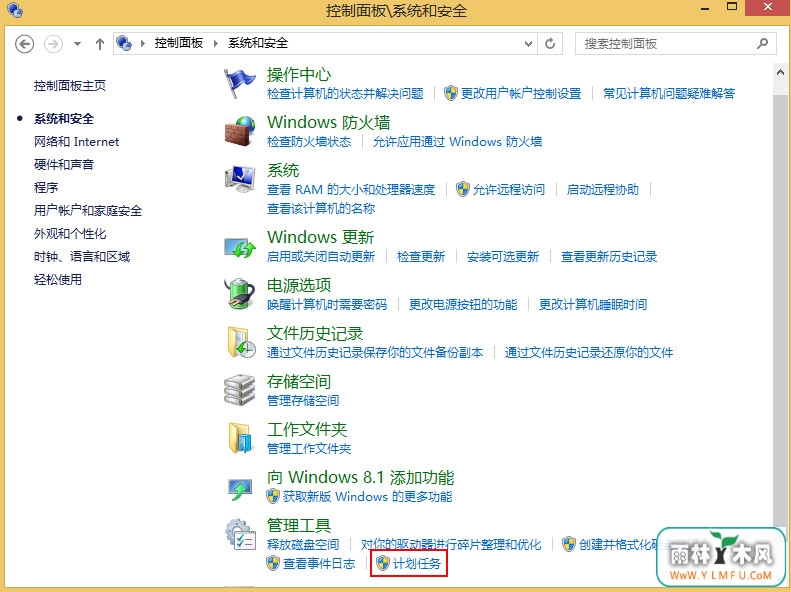The width and height of the screenshot is (791, 592).
Task: Select 控制面板 in the address breadcrumb
Action: 179,43
